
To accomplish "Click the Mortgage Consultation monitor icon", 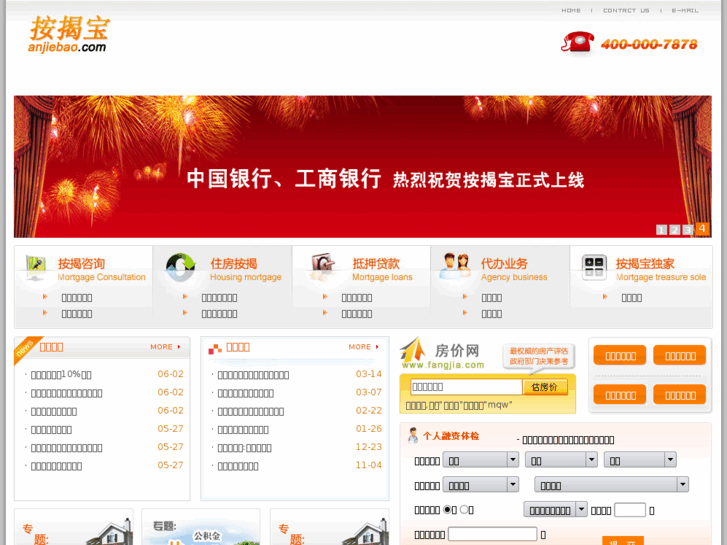I will click(36, 268).
